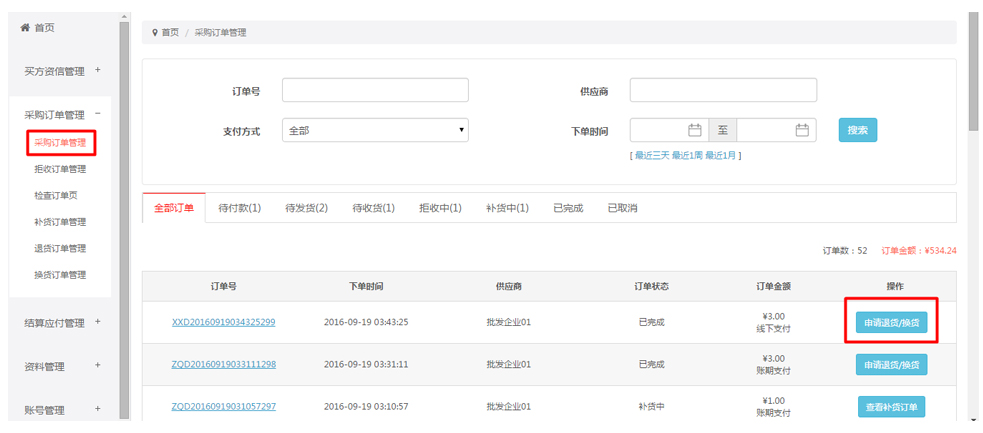Image resolution: width=983 pixels, height=433 pixels.
Task: Expand the 资料管理 sidebar section
Action: pos(97,366)
